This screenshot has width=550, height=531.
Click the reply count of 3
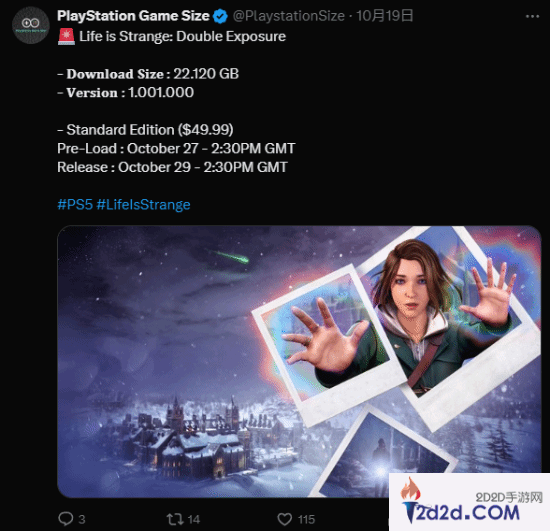click(82, 519)
